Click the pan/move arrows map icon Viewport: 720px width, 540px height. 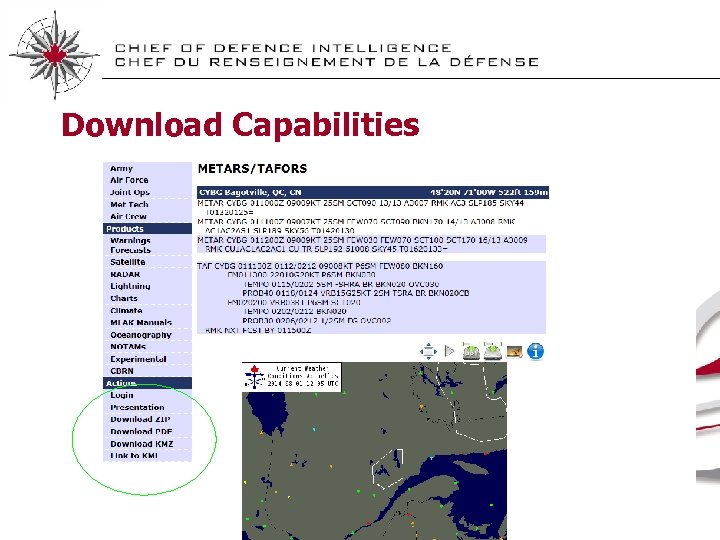click(428, 352)
